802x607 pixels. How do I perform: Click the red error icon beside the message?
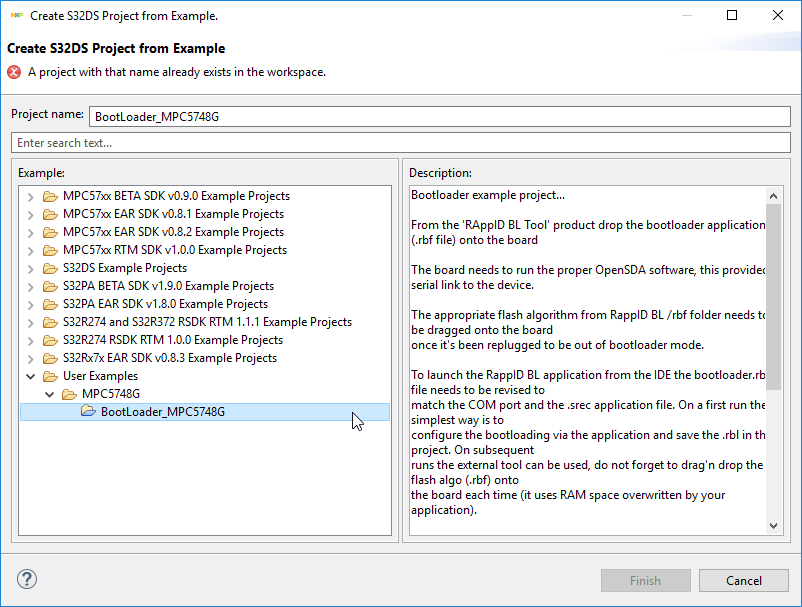(14, 72)
